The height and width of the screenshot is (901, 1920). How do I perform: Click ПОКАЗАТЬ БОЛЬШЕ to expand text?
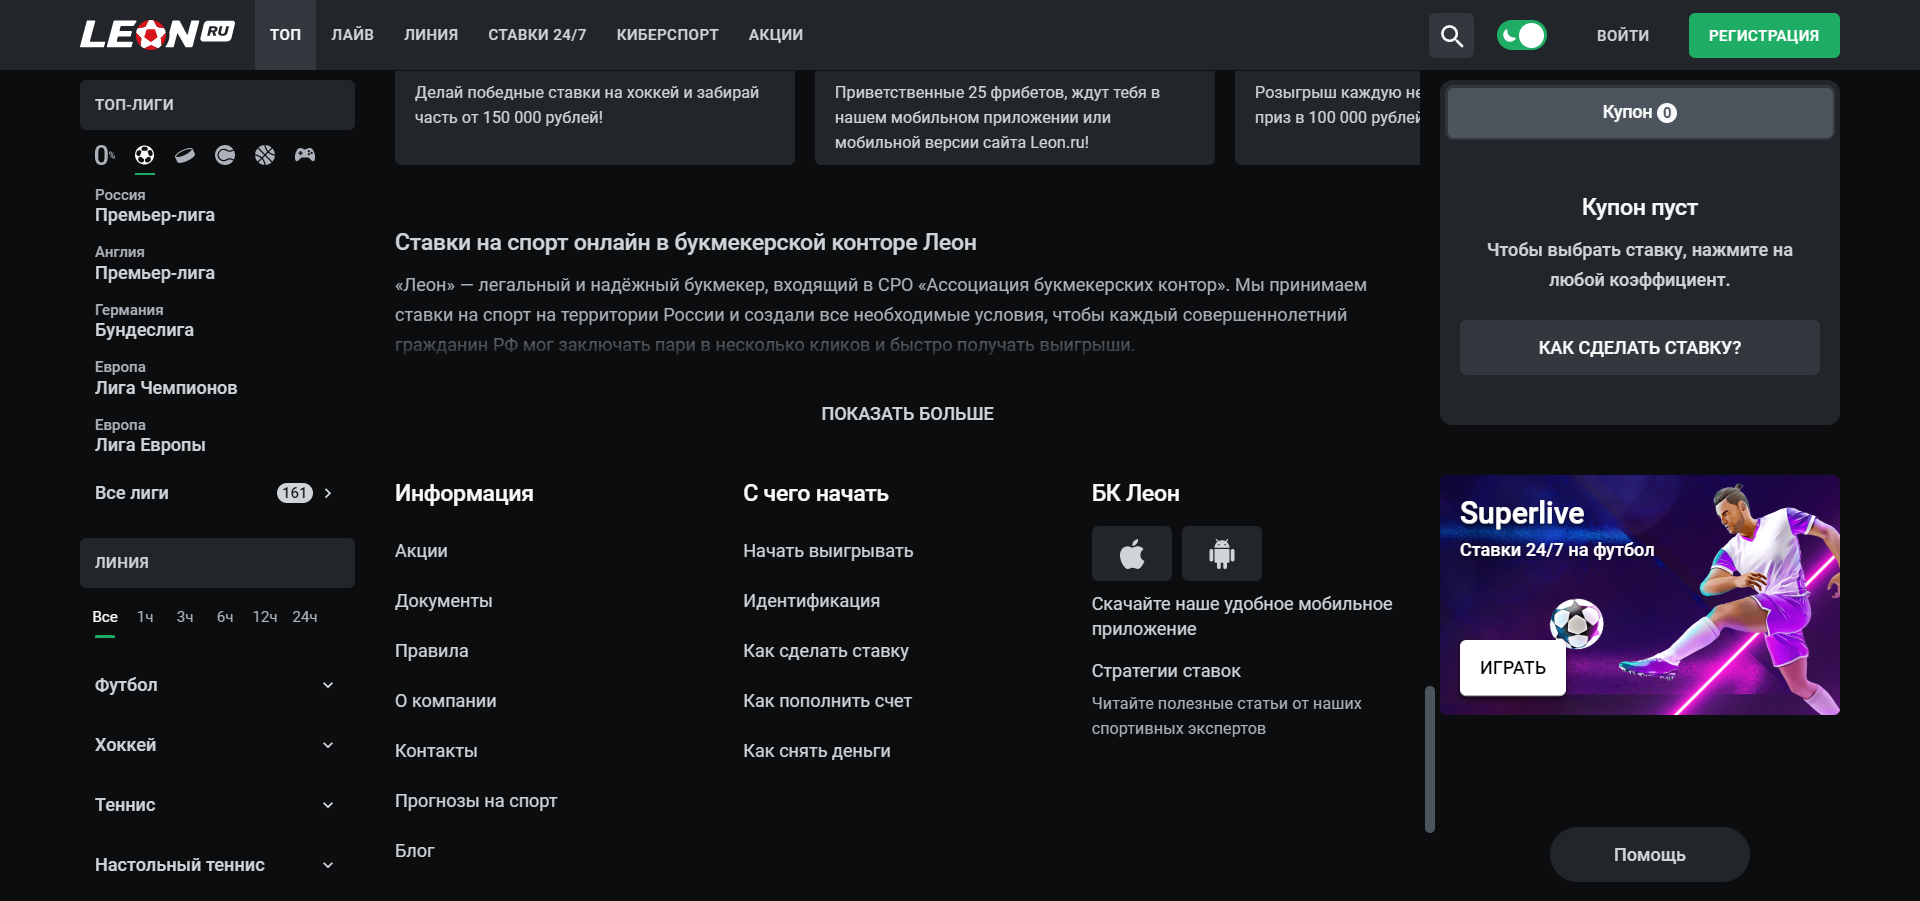click(x=907, y=414)
